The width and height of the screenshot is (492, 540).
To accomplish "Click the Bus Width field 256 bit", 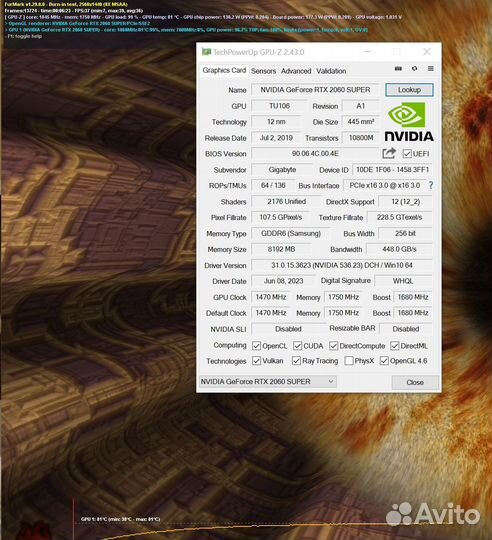I will pyautogui.click(x=405, y=233).
